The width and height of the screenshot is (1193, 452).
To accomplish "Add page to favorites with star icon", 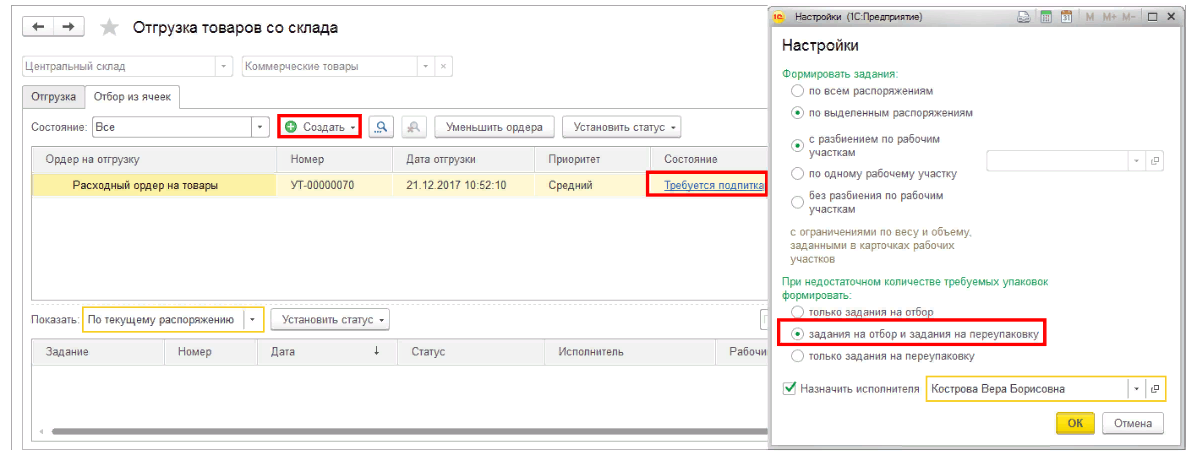I will click(x=110, y=27).
